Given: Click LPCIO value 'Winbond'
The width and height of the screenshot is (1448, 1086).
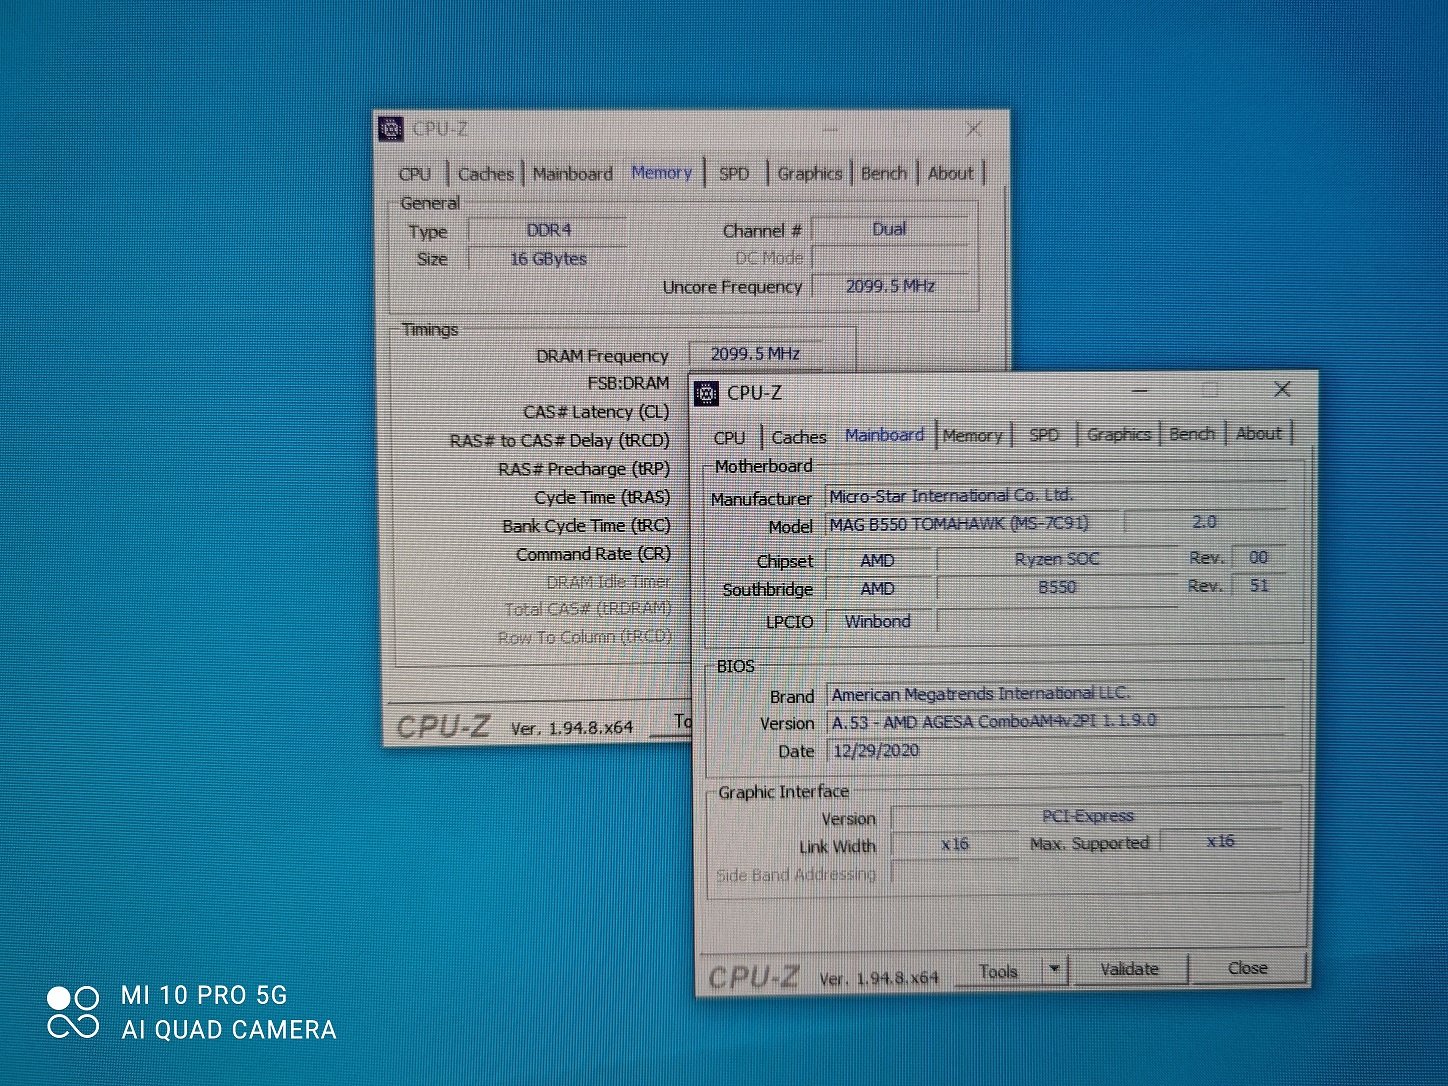Looking at the screenshot, I should tap(878, 621).
